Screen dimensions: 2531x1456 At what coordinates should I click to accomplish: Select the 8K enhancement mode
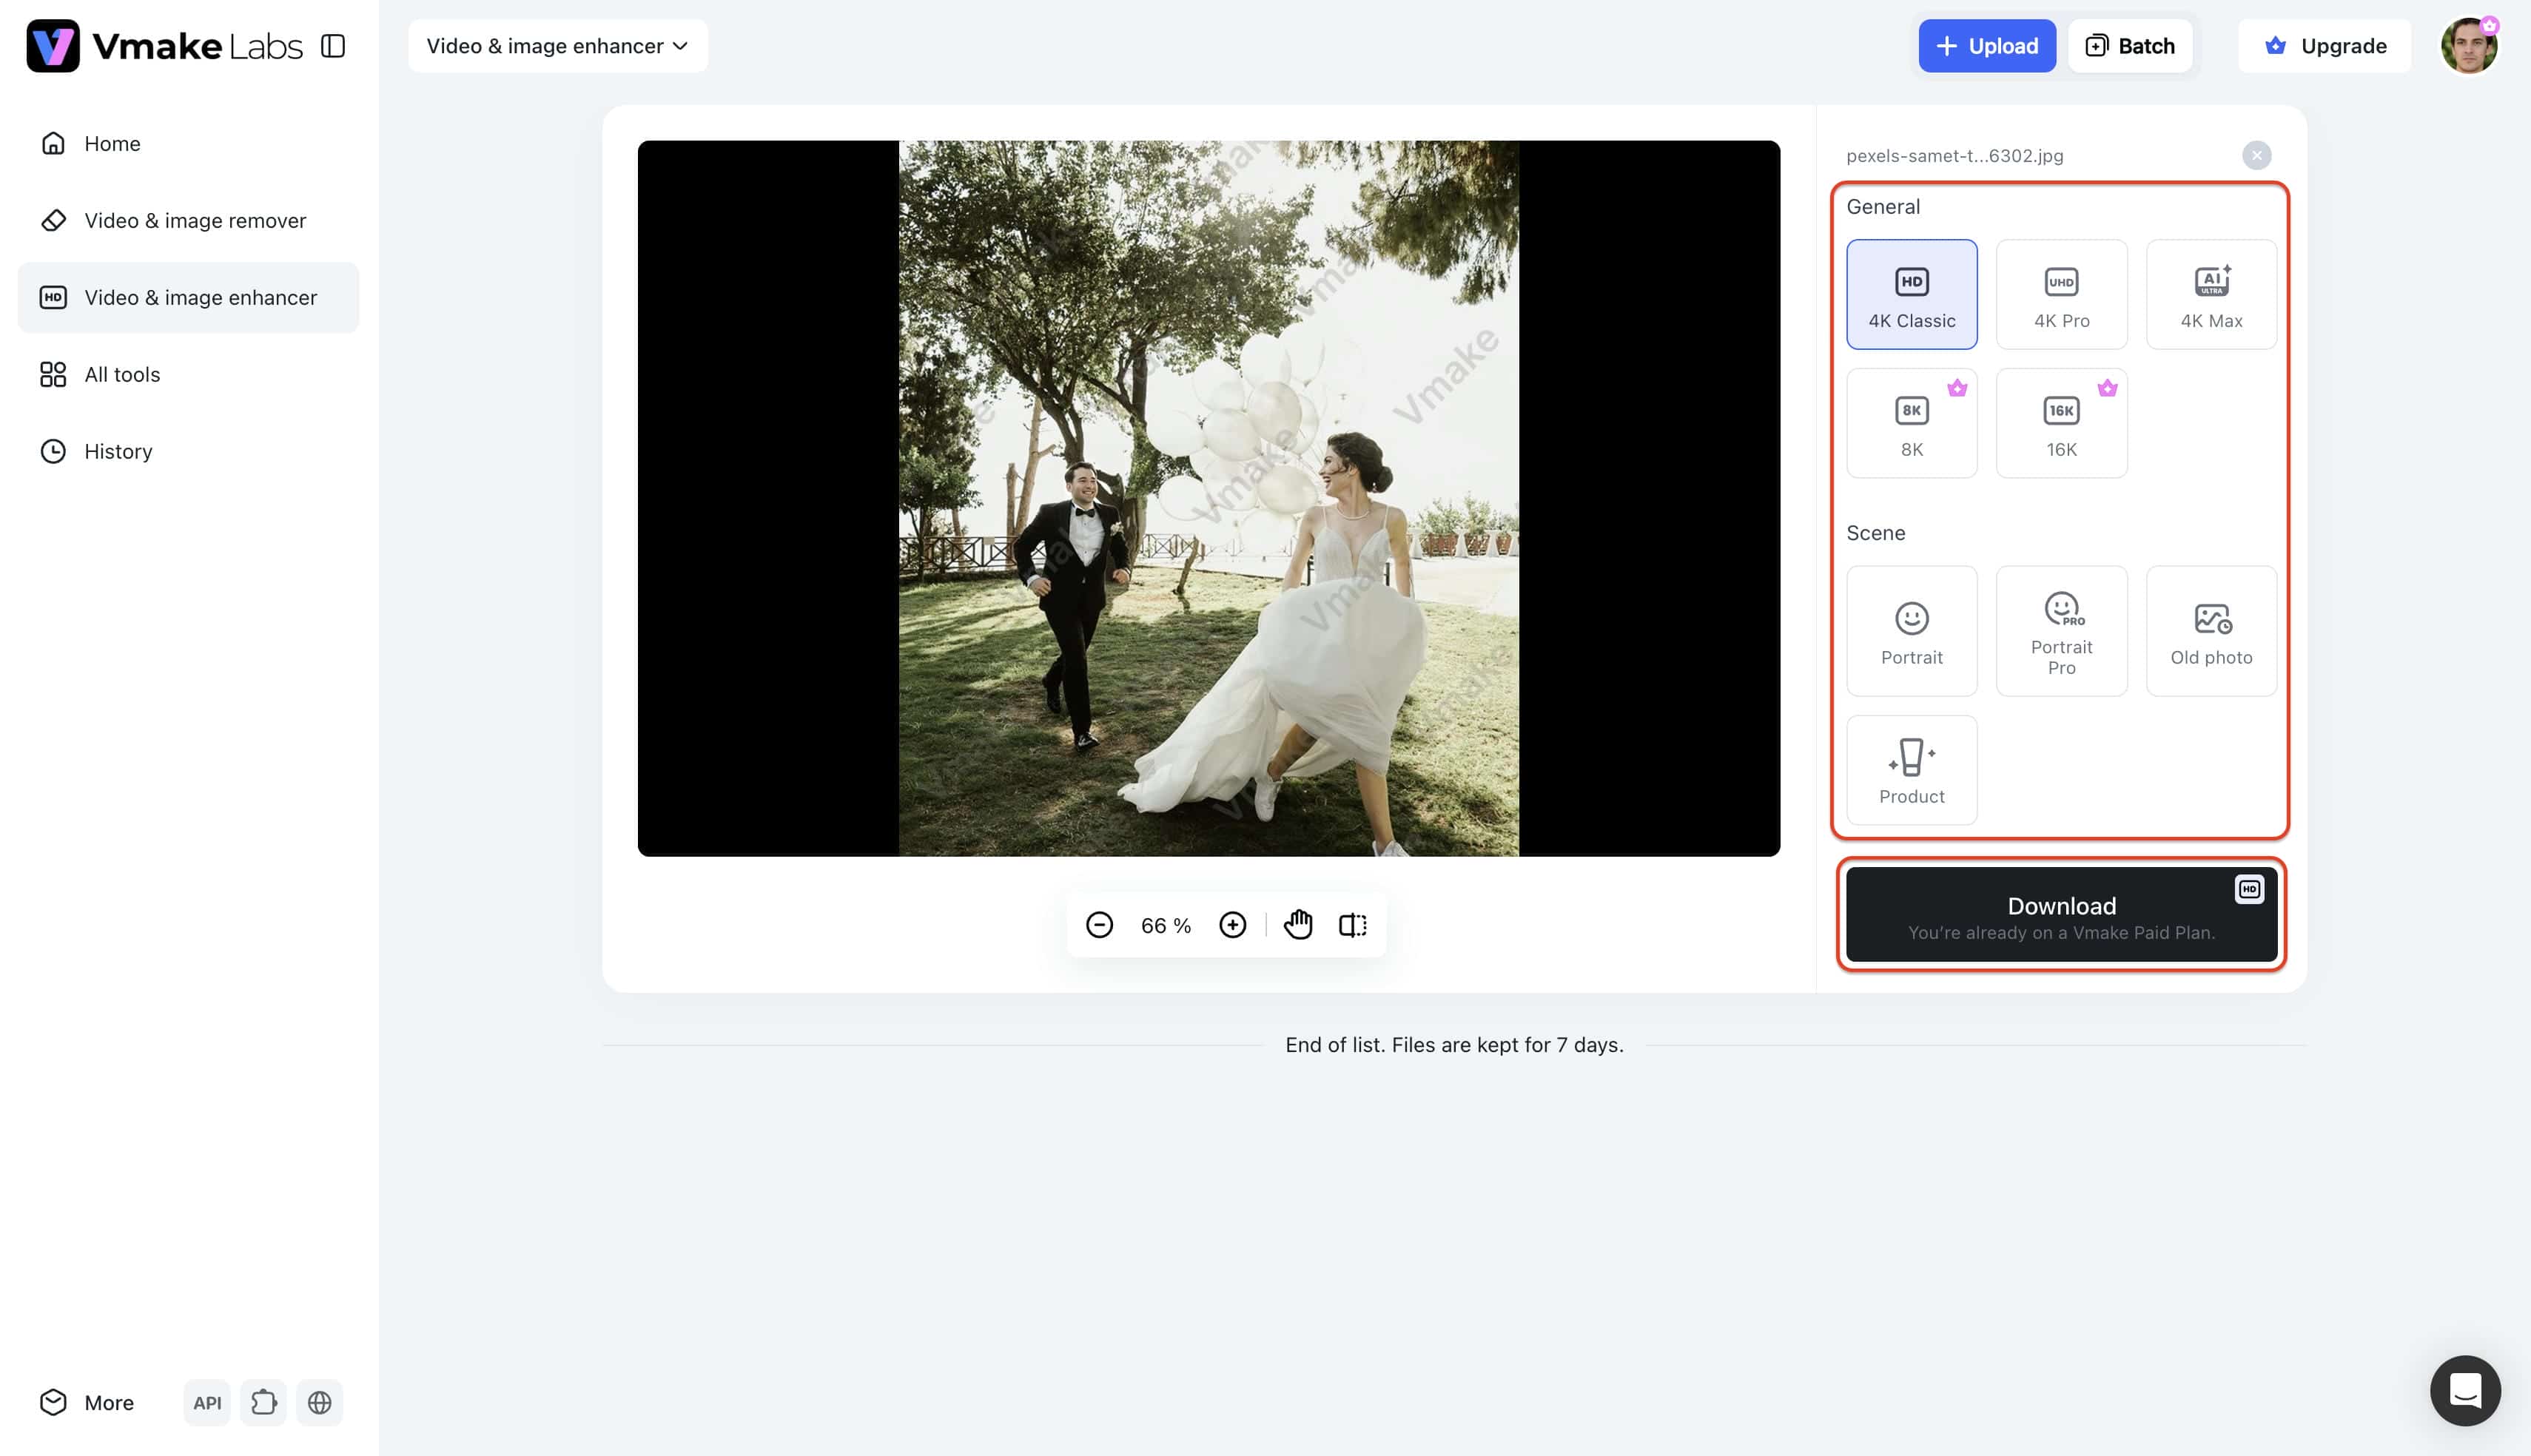(x=1911, y=423)
